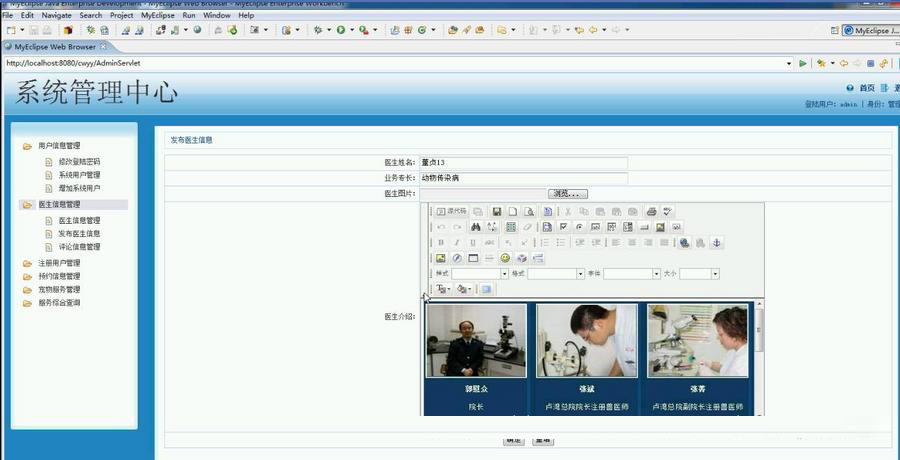Click the green go arrow beside the address bar

pos(802,63)
